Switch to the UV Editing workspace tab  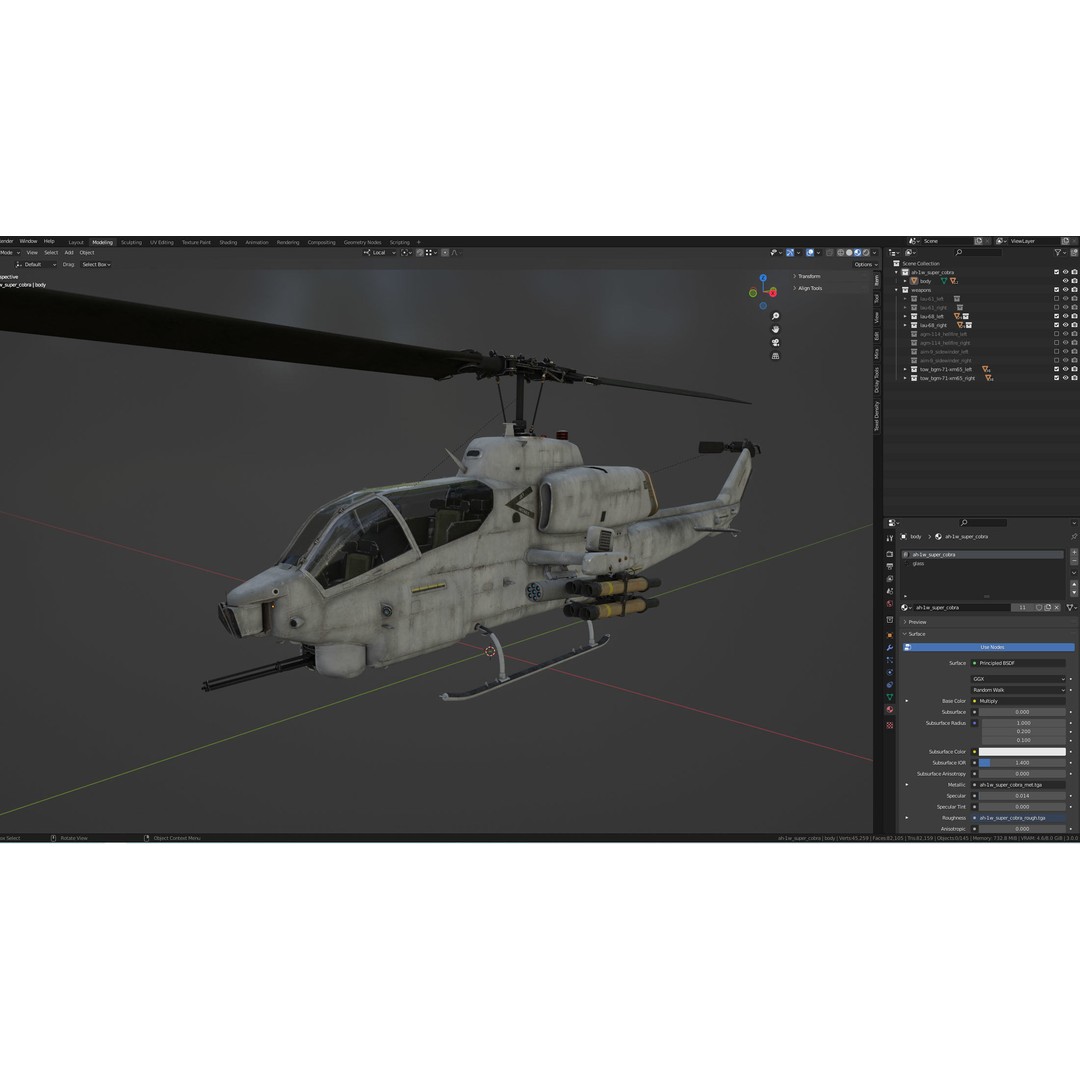[x=162, y=242]
